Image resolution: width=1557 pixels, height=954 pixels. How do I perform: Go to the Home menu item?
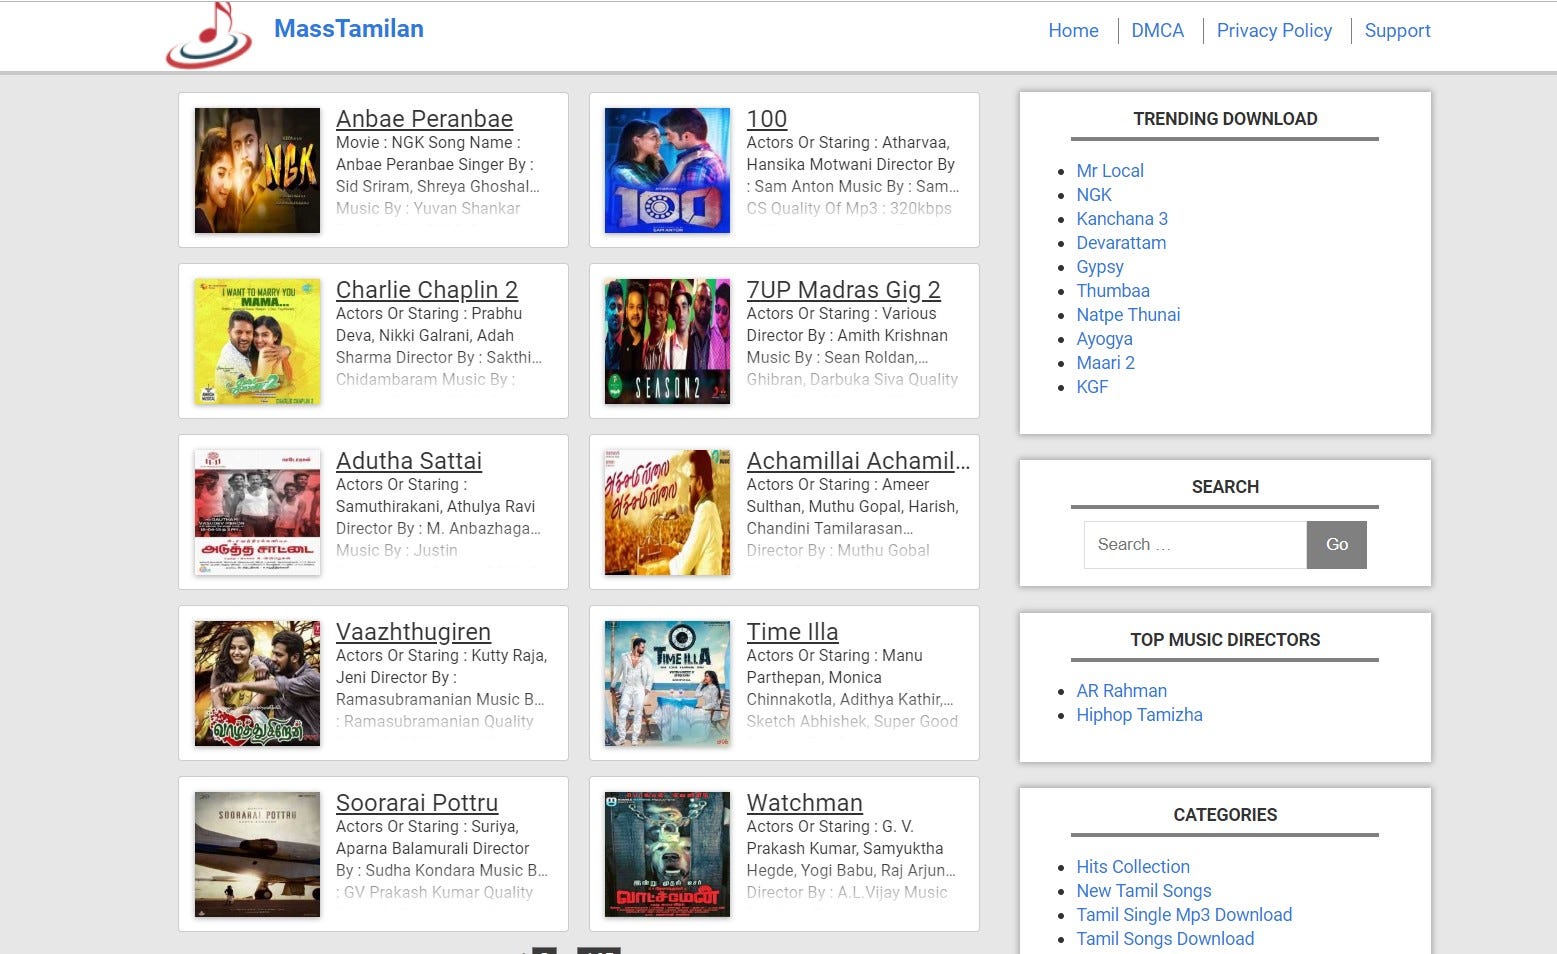click(1073, 31)
